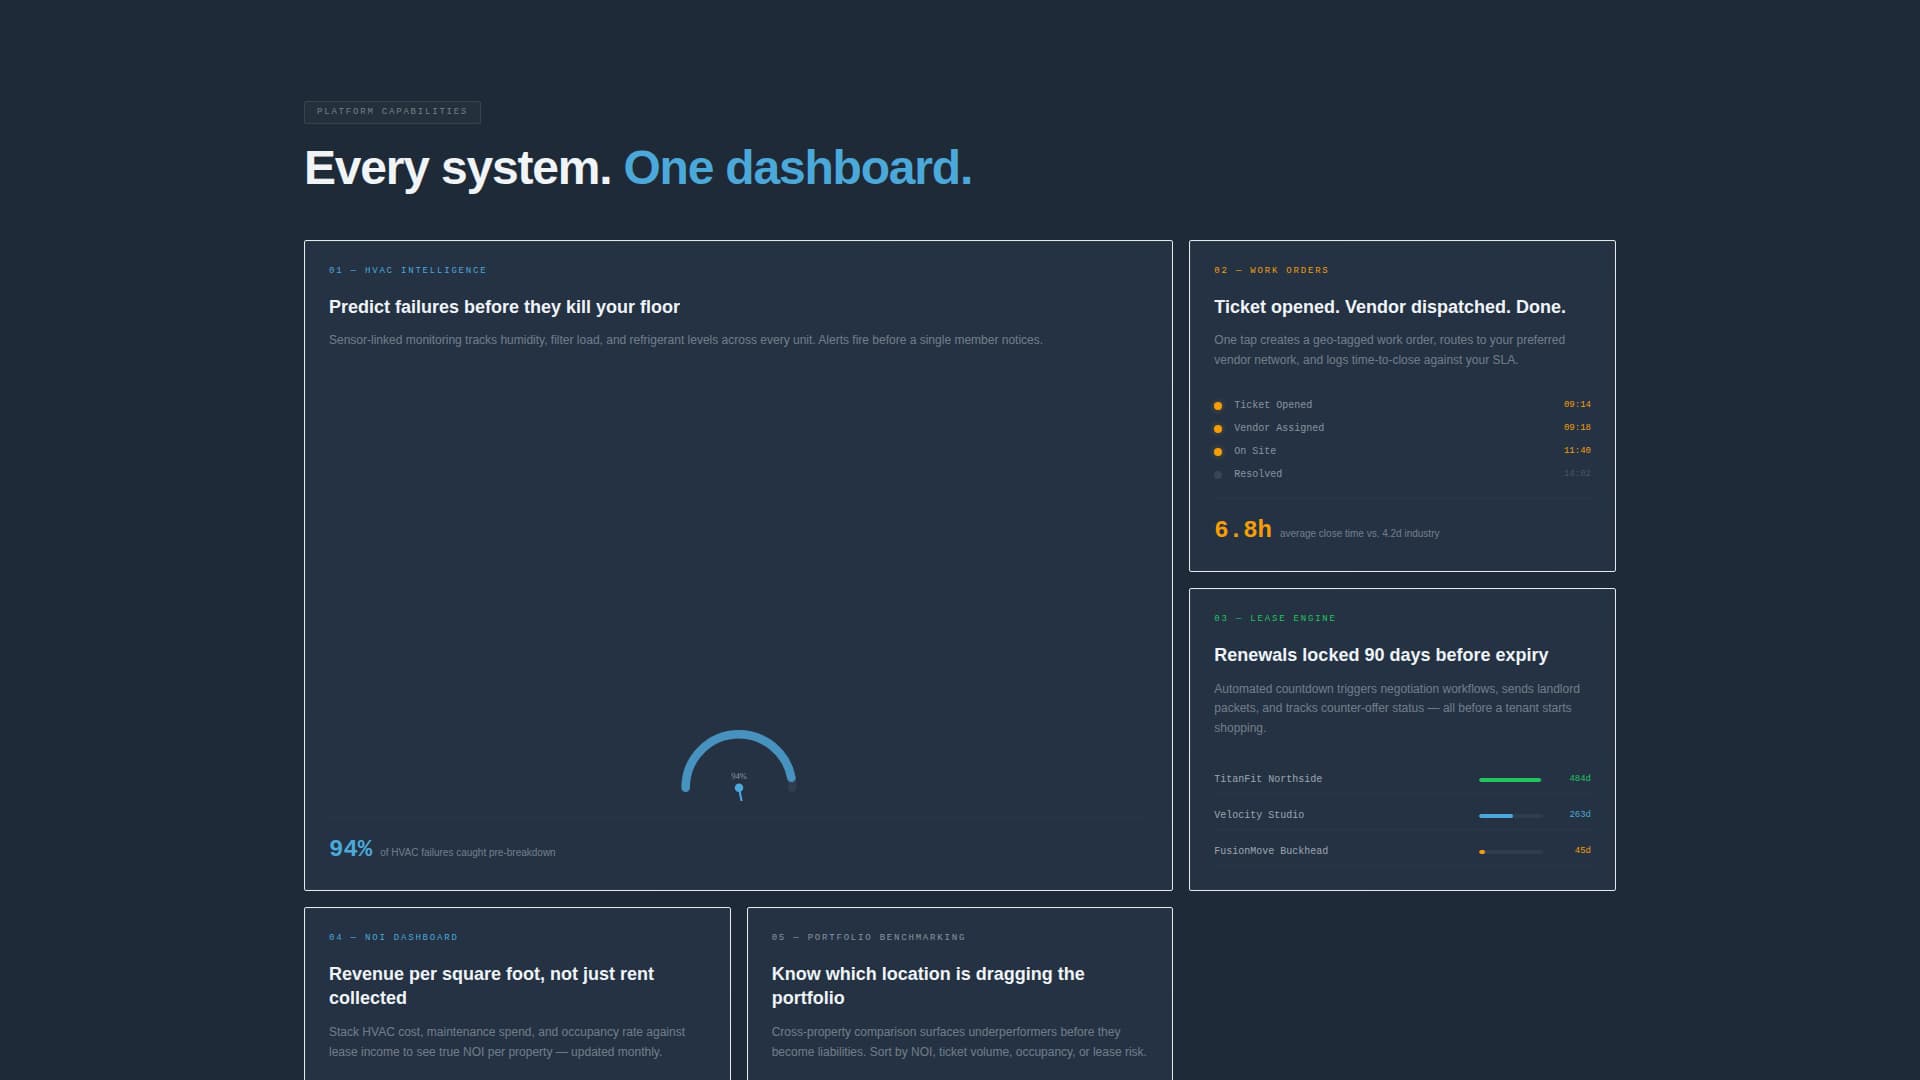Viewport: 1920px width, 1080px height.
Task: Click the '03 — LEASE ENGINE' label
Action: point(1274,618)
